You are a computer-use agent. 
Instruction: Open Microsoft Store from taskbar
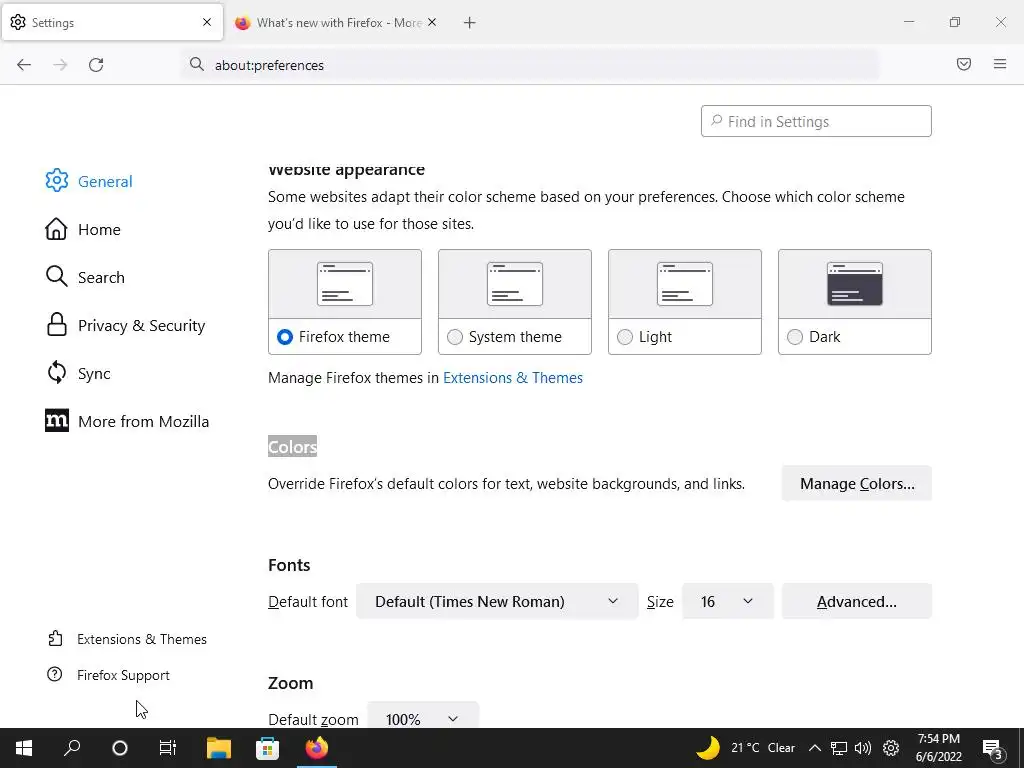point(267,748)
